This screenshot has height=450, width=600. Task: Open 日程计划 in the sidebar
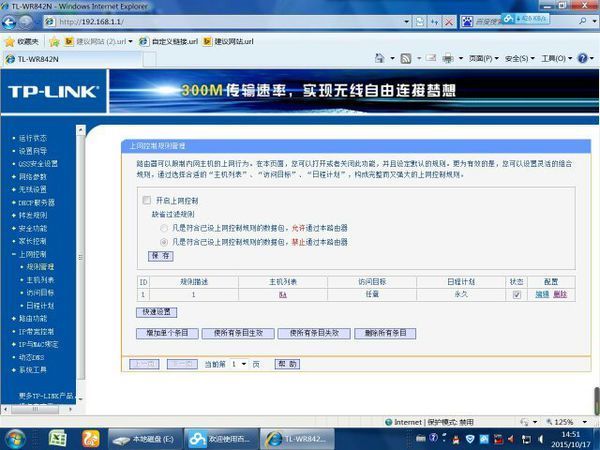click(40, 305)
